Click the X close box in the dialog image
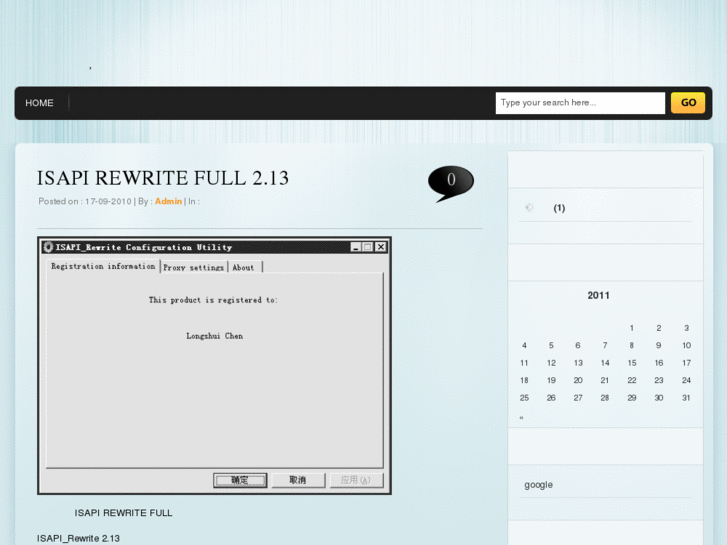Viewport: 727px width, 545px height. pos(381,247)
